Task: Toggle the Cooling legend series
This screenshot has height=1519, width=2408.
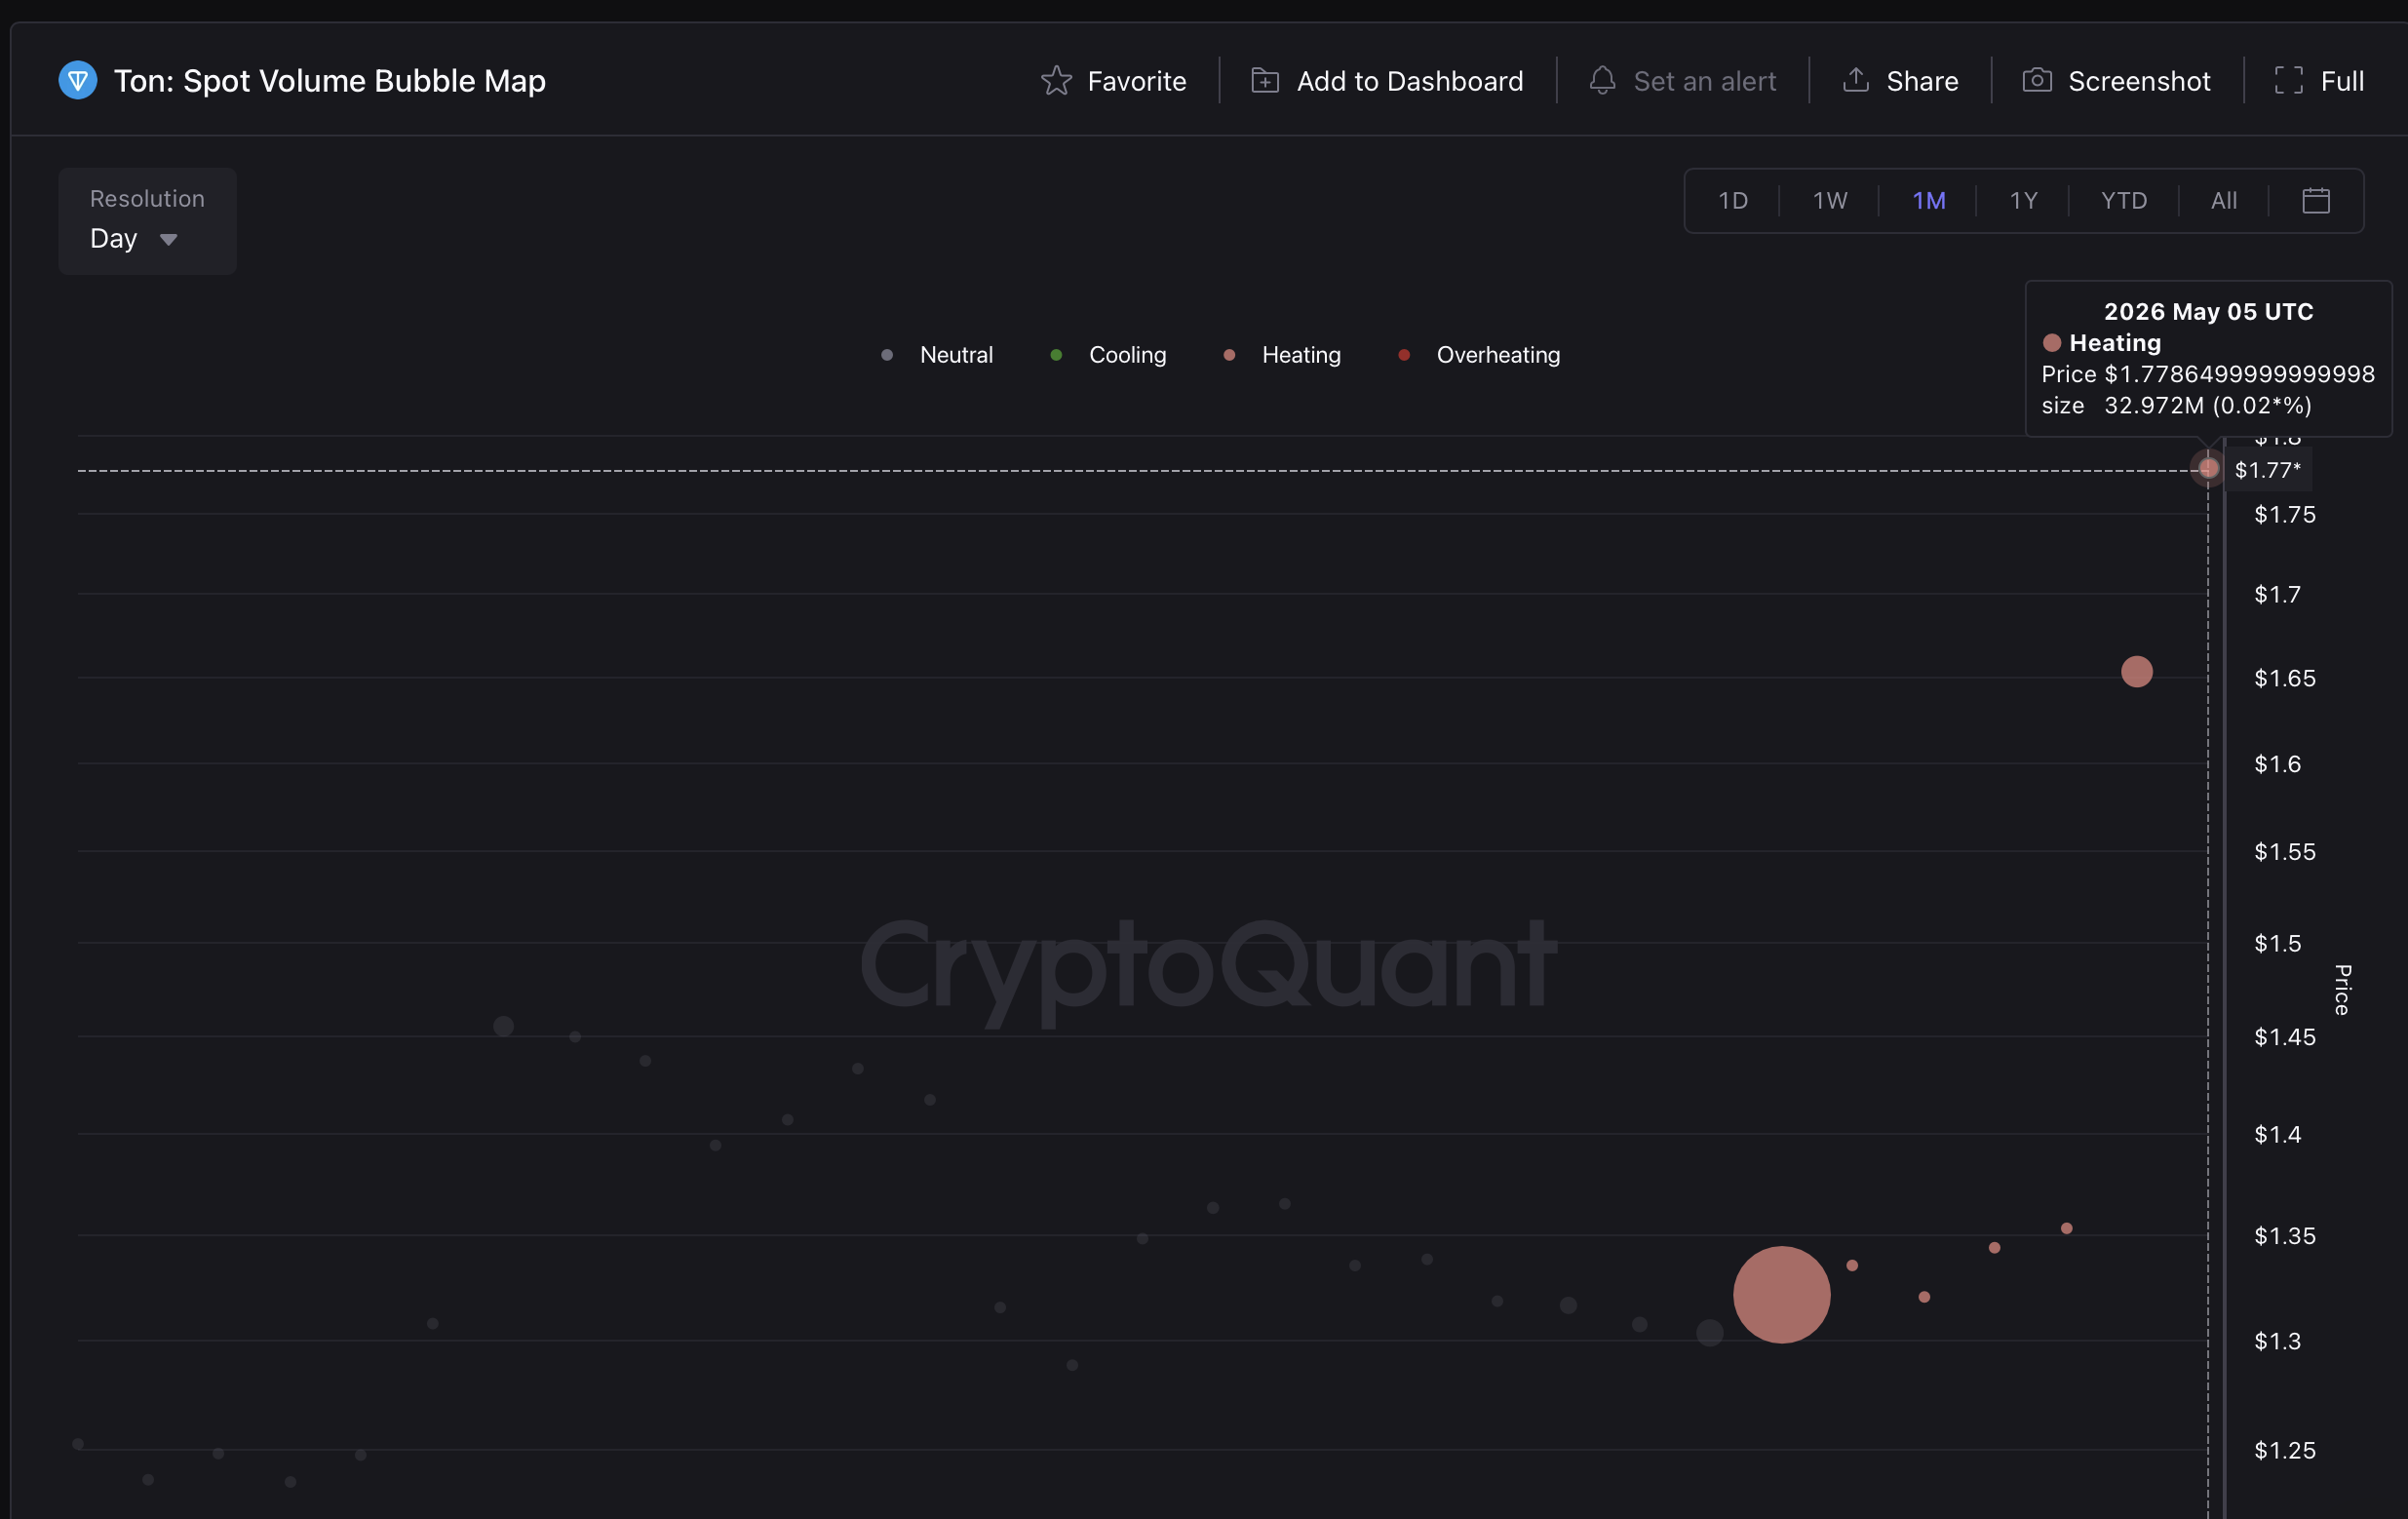Action: [x=1107, y=355]
